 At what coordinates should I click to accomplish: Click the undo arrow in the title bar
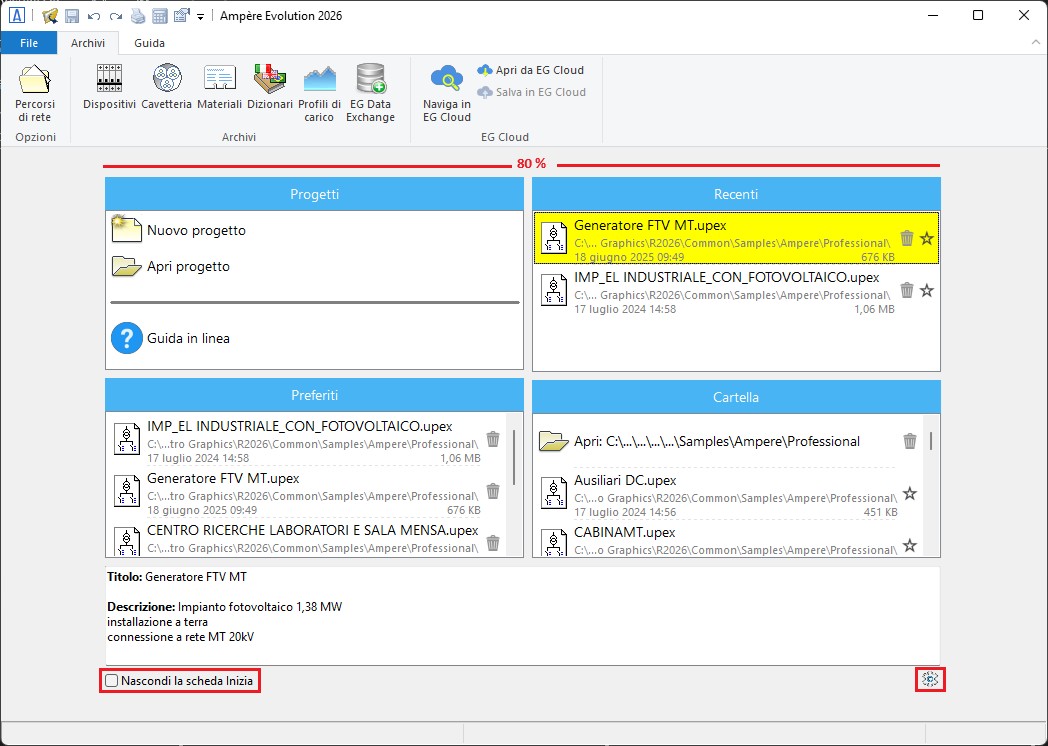tap(94, 16)
